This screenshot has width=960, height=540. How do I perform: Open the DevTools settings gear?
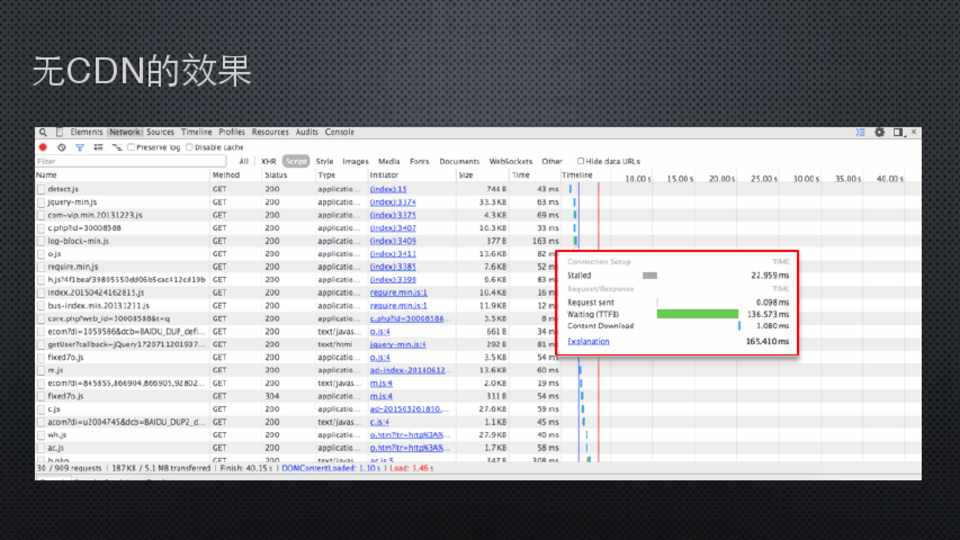click(x=880, y=132)
